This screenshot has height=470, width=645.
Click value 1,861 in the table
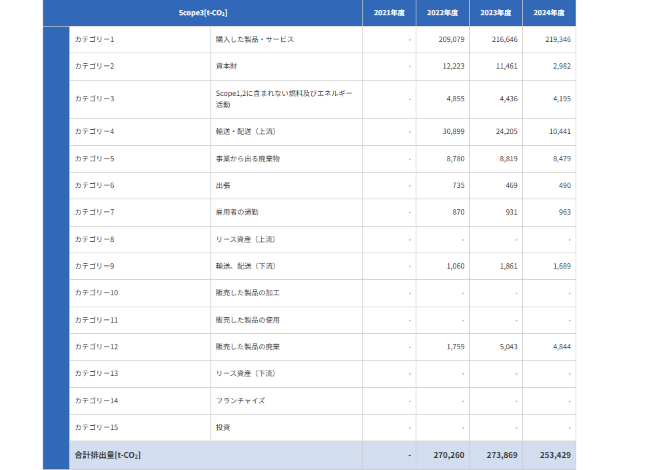508,266
